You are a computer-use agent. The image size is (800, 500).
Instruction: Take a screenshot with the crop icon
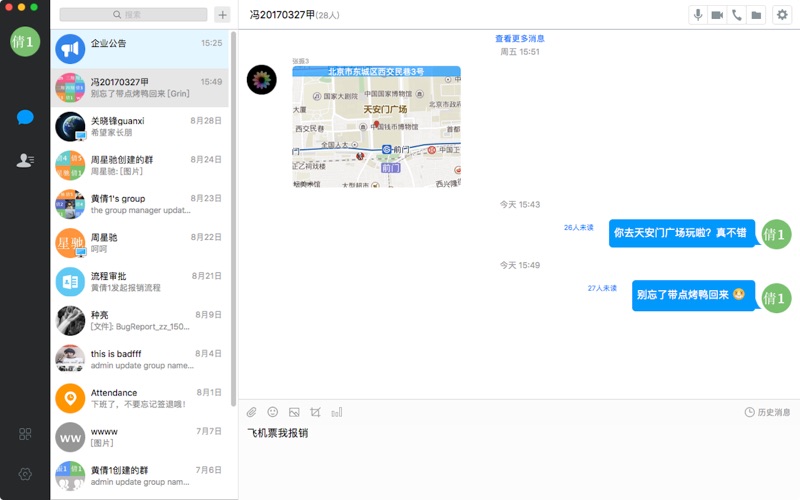(x=315, y=412)
